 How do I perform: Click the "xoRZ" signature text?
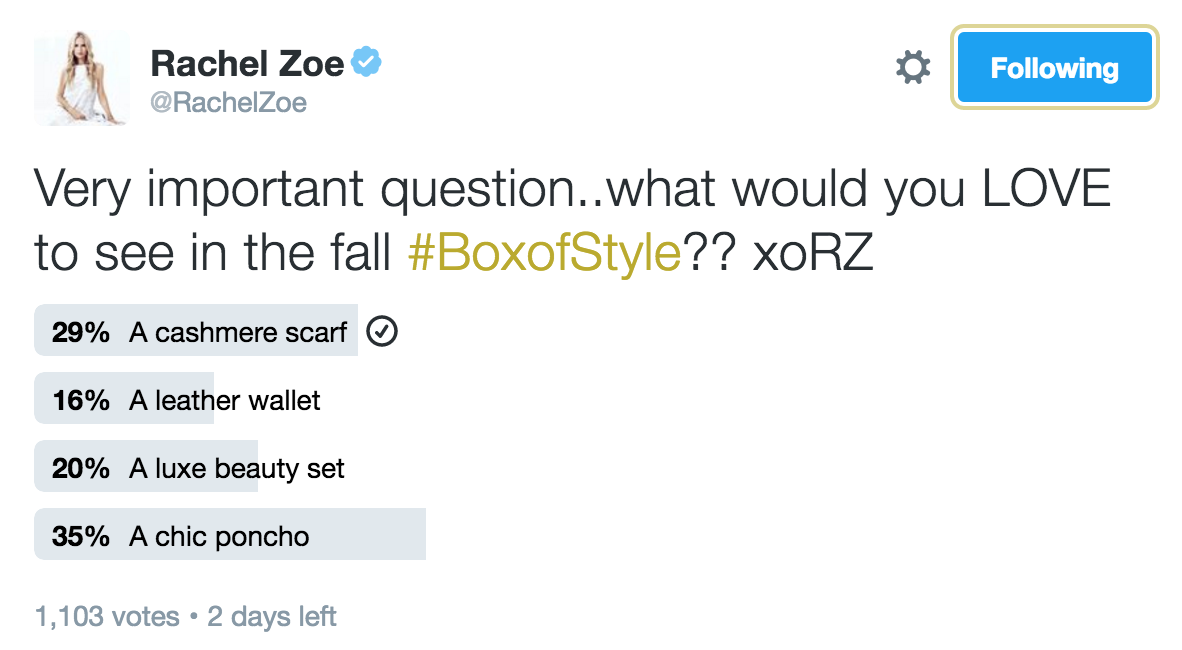(813, 252)
